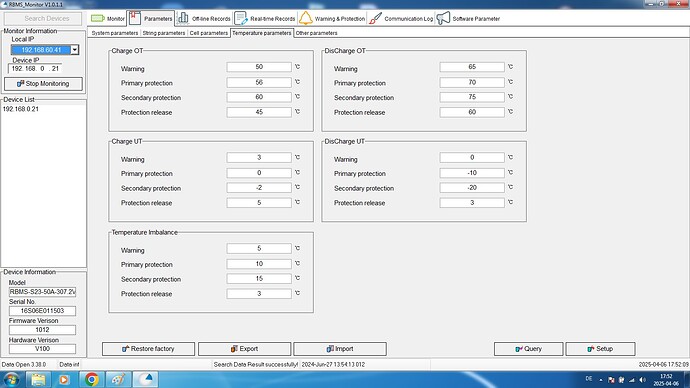Viewport: 690px width, 388px height.
Task: Click the Firmware Version field 1012
Action: click(42, 330)
